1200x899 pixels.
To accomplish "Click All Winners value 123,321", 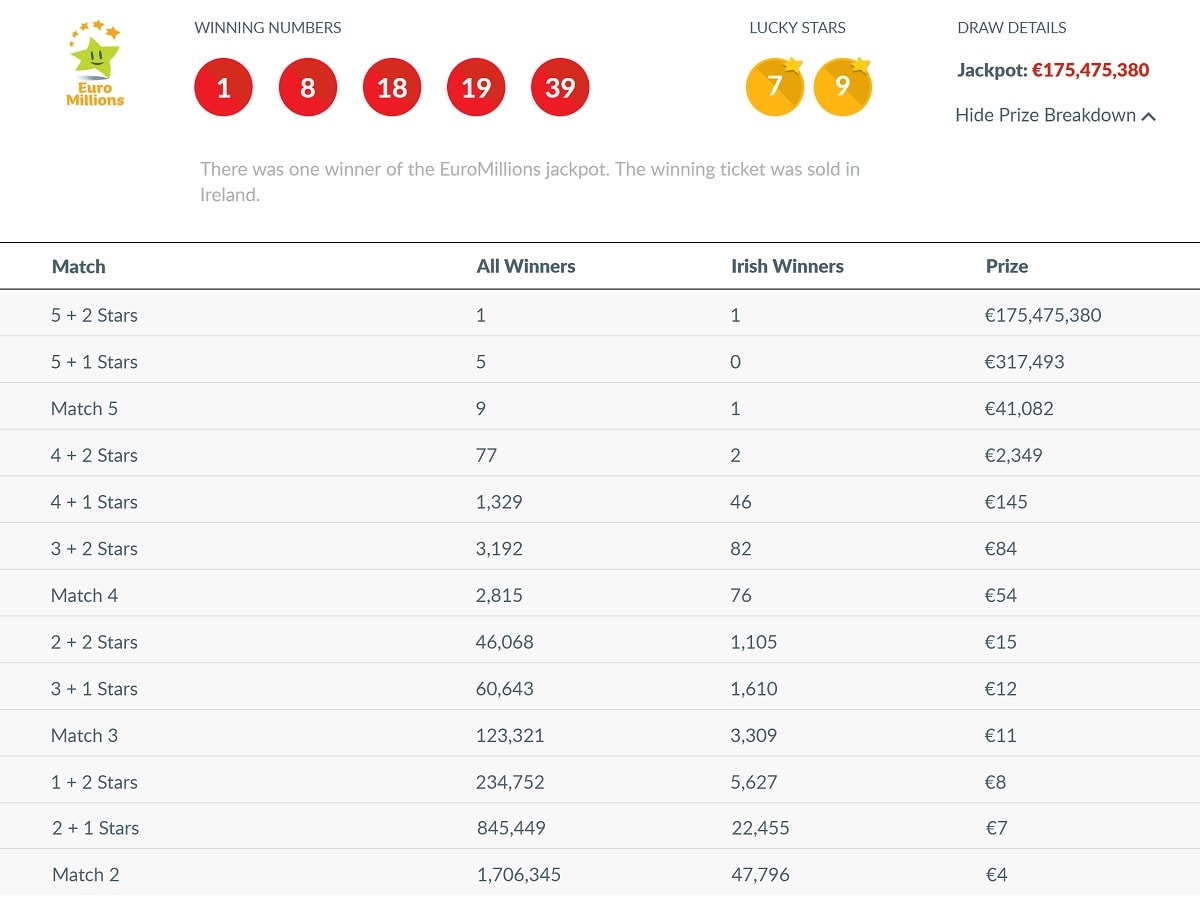I will 510,735.
